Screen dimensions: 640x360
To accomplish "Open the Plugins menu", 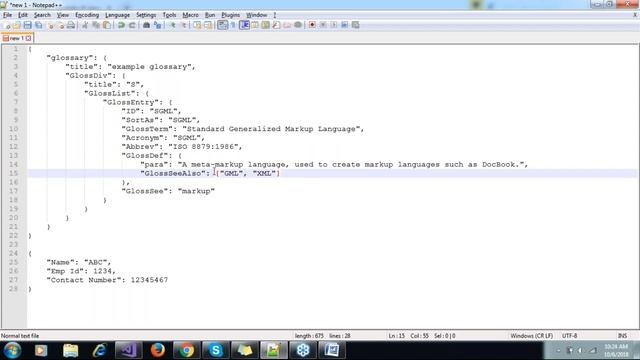I will (231, 15).
